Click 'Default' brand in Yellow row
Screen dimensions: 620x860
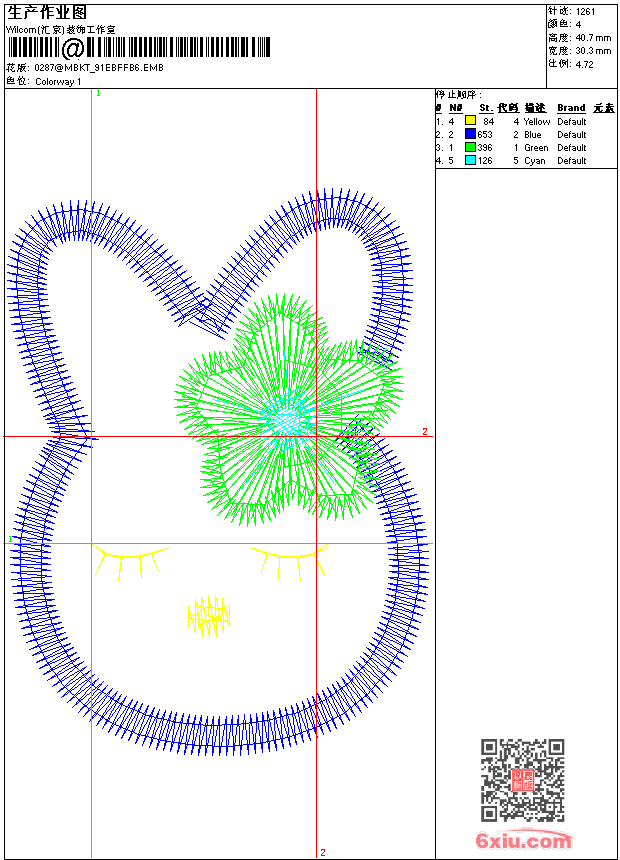coord(572,122)
